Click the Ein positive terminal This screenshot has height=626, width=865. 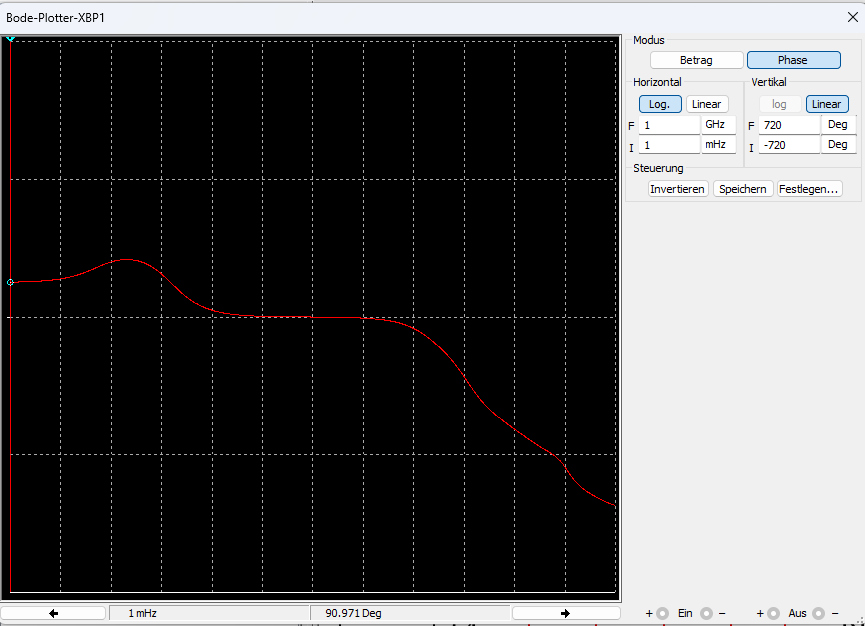pos(663,613)
